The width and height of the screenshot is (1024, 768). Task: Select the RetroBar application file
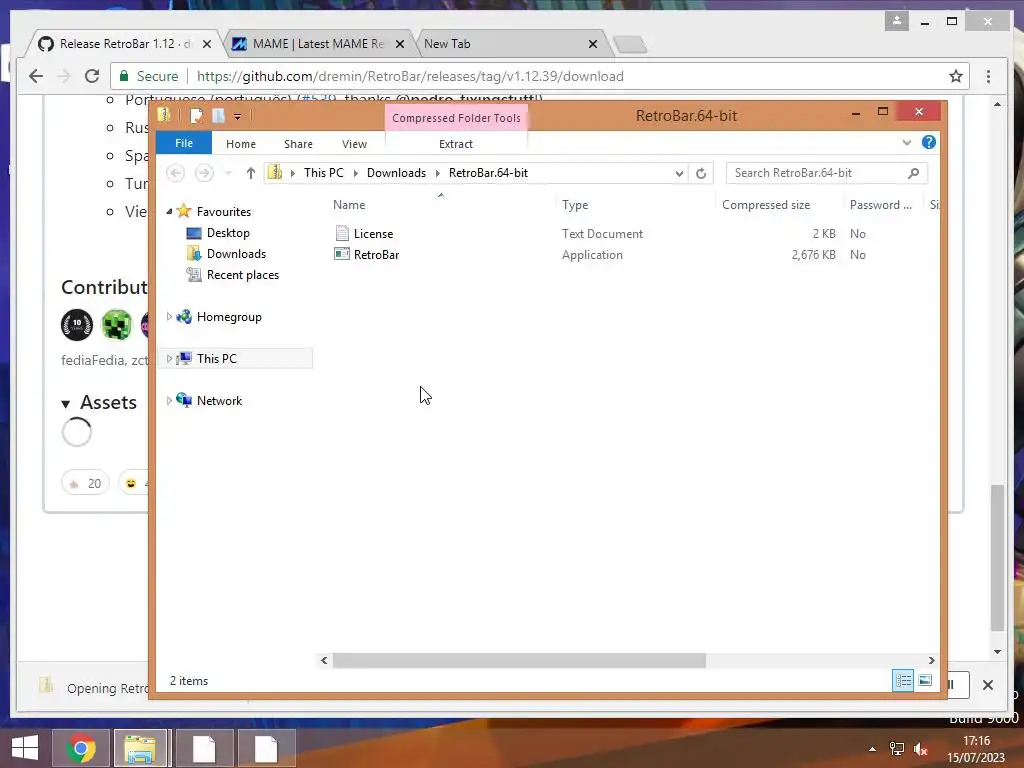coord(376,255)
